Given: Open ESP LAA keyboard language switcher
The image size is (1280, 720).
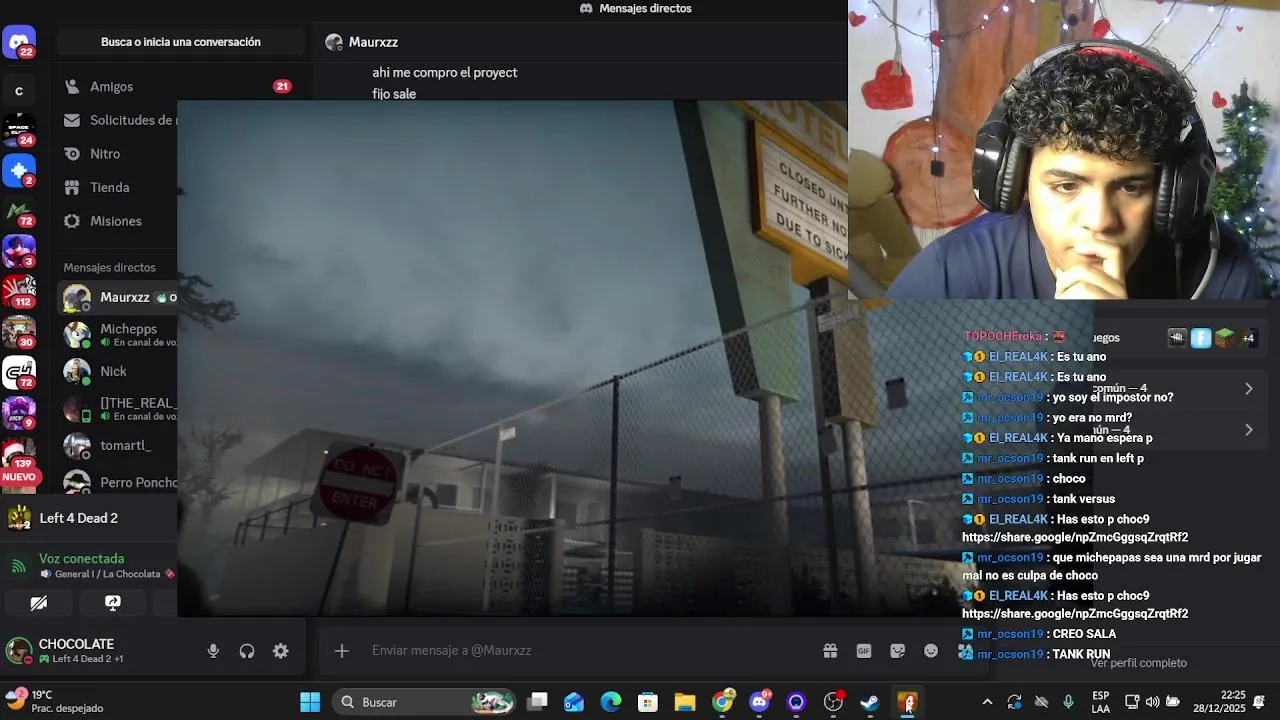Looking at the screenshot, I should 1100,702.
